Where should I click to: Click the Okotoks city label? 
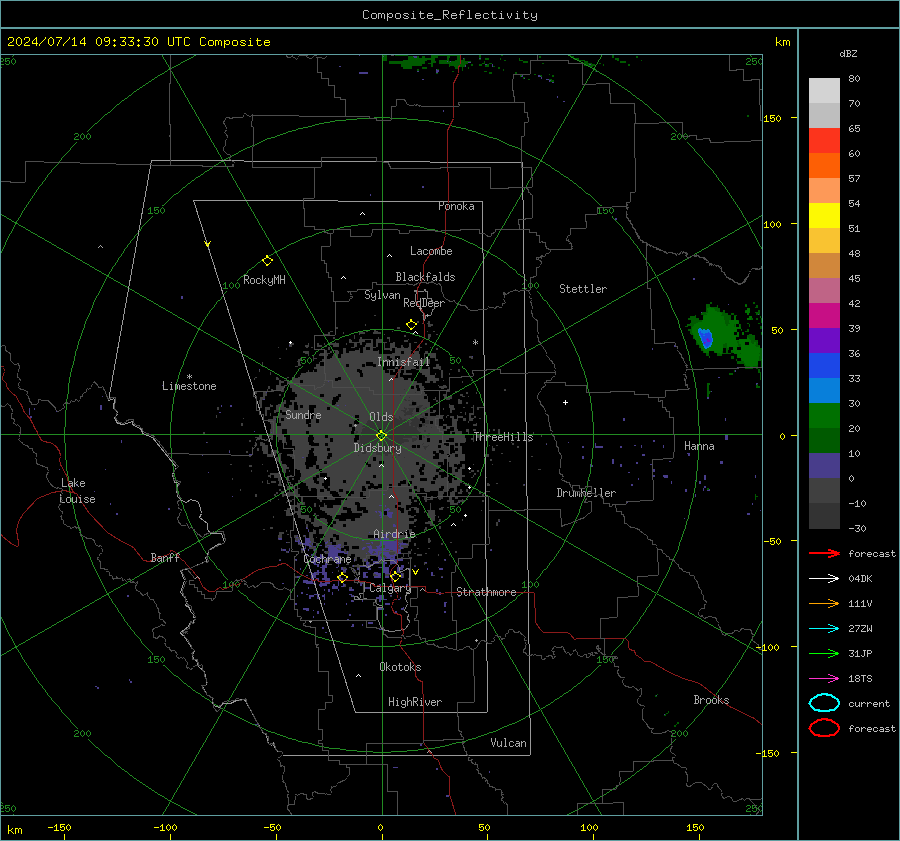pos(400,667)
